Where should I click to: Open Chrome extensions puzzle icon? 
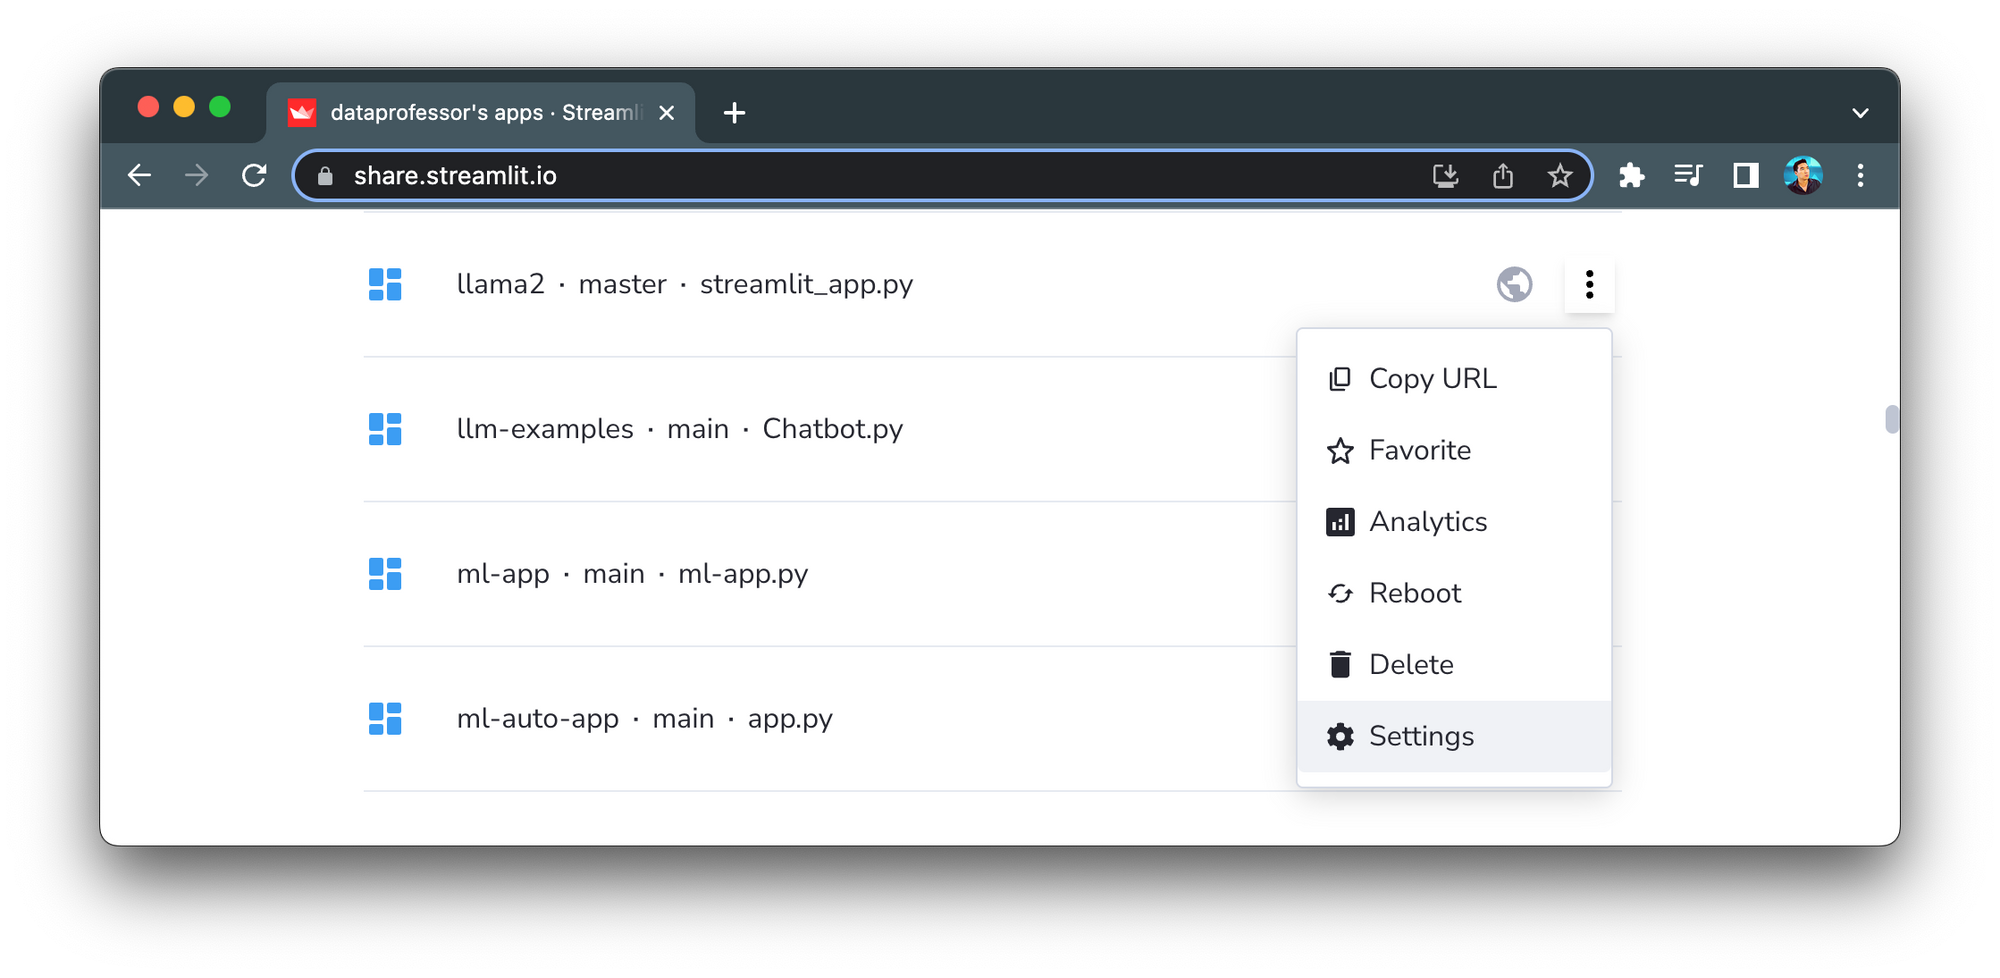click(x=1631, y=176)
